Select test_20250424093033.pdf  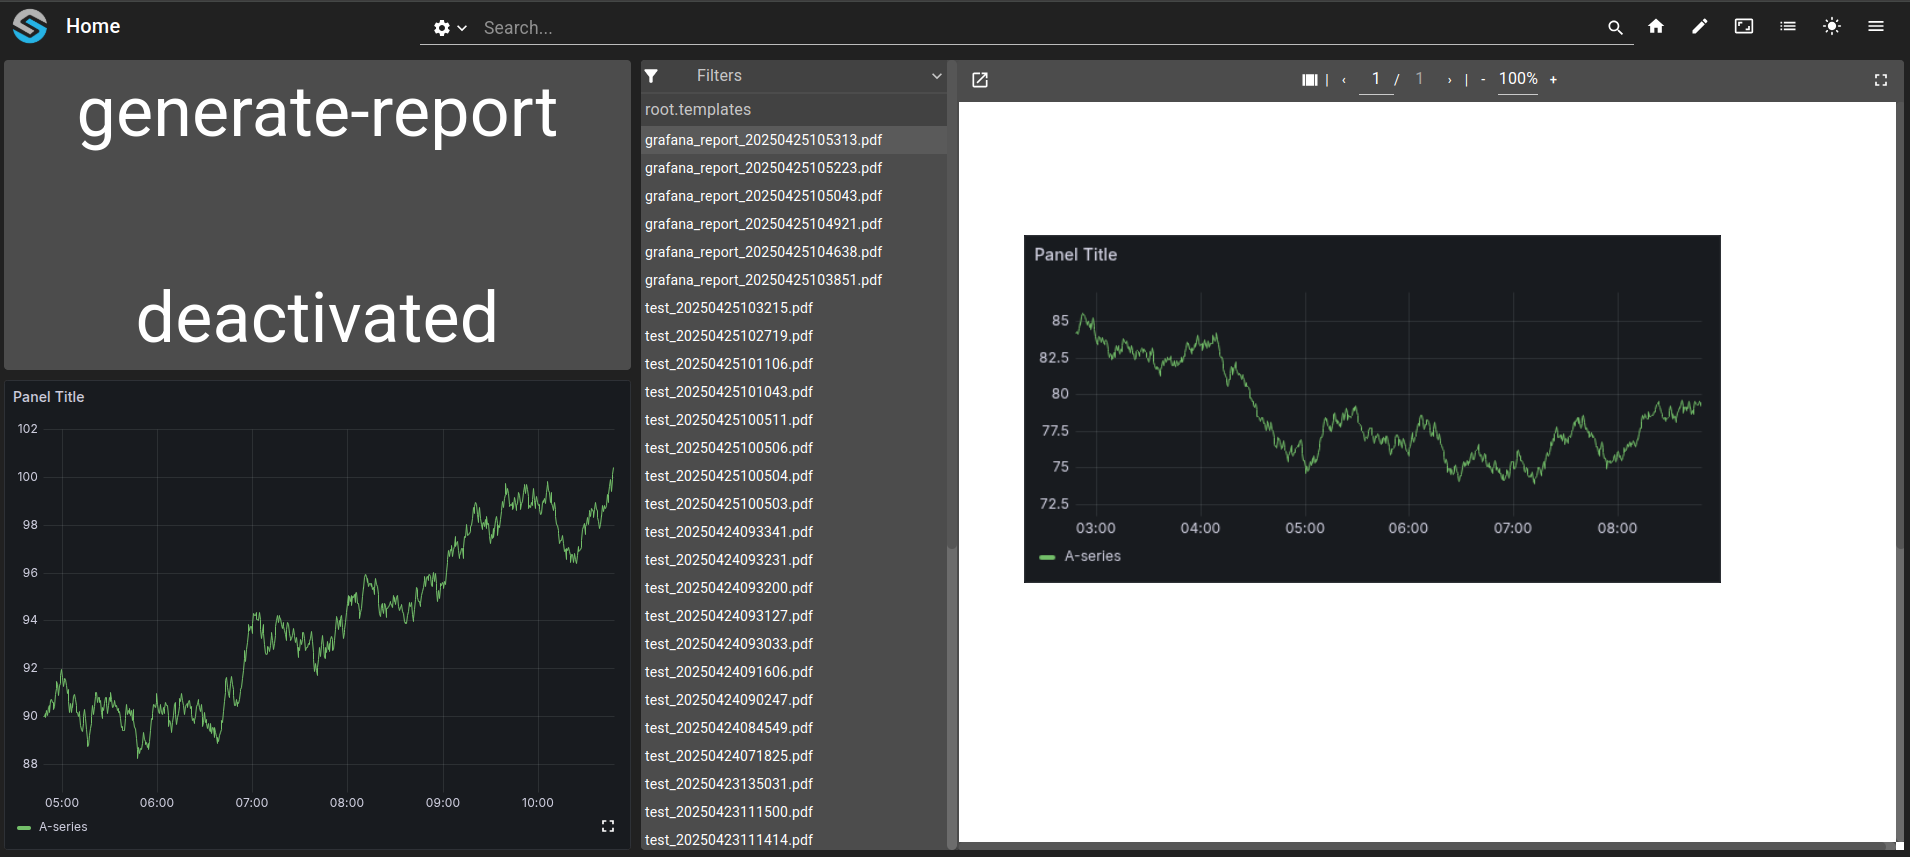pyautogui.click(x=794, y=644)
